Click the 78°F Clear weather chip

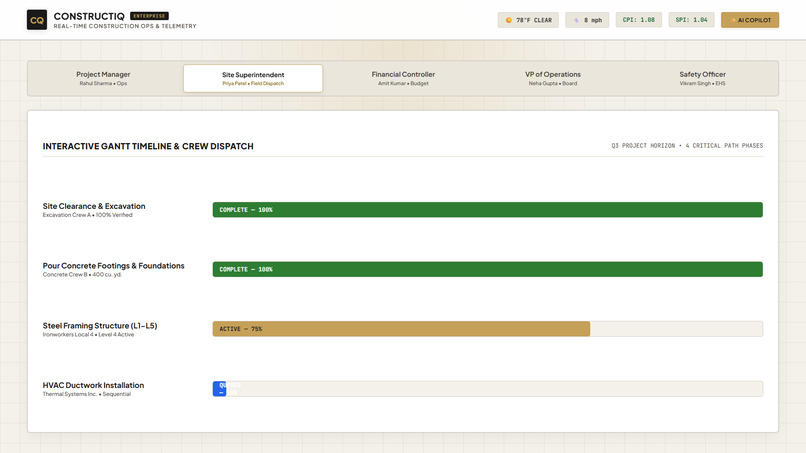[x=528, y=20]
